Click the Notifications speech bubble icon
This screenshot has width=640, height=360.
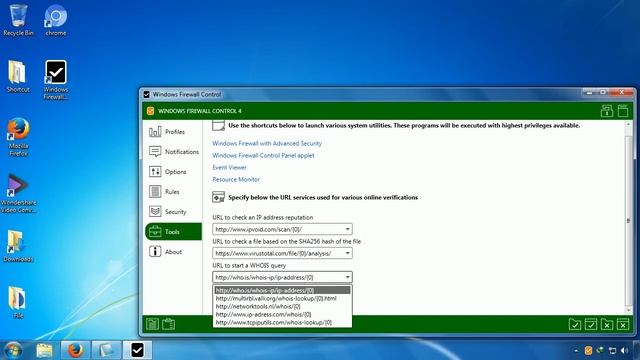pyautogui.click(x=155, y=152)
